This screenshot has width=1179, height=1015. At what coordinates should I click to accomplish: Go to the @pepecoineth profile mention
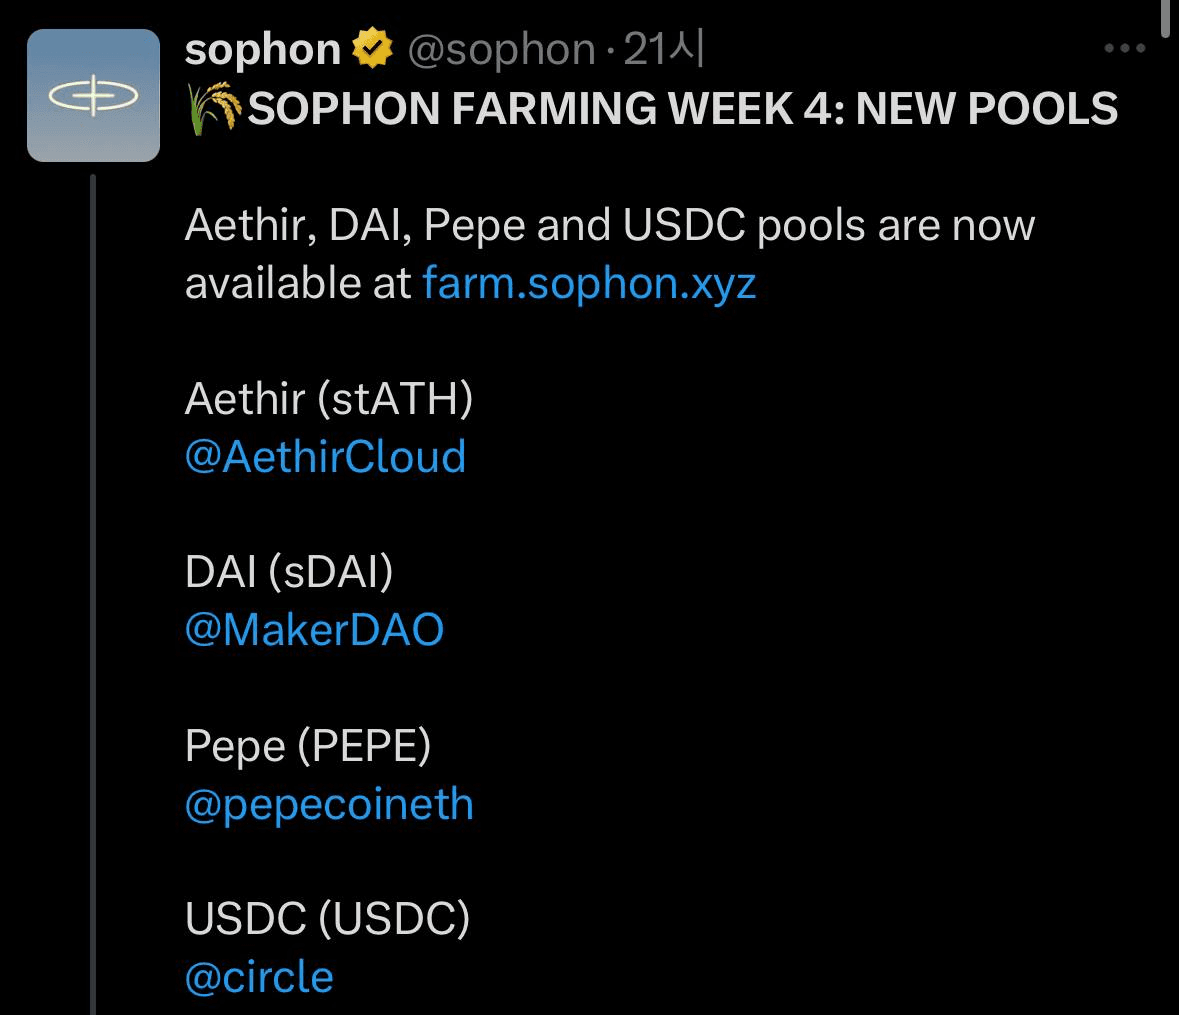coord(329,804)
